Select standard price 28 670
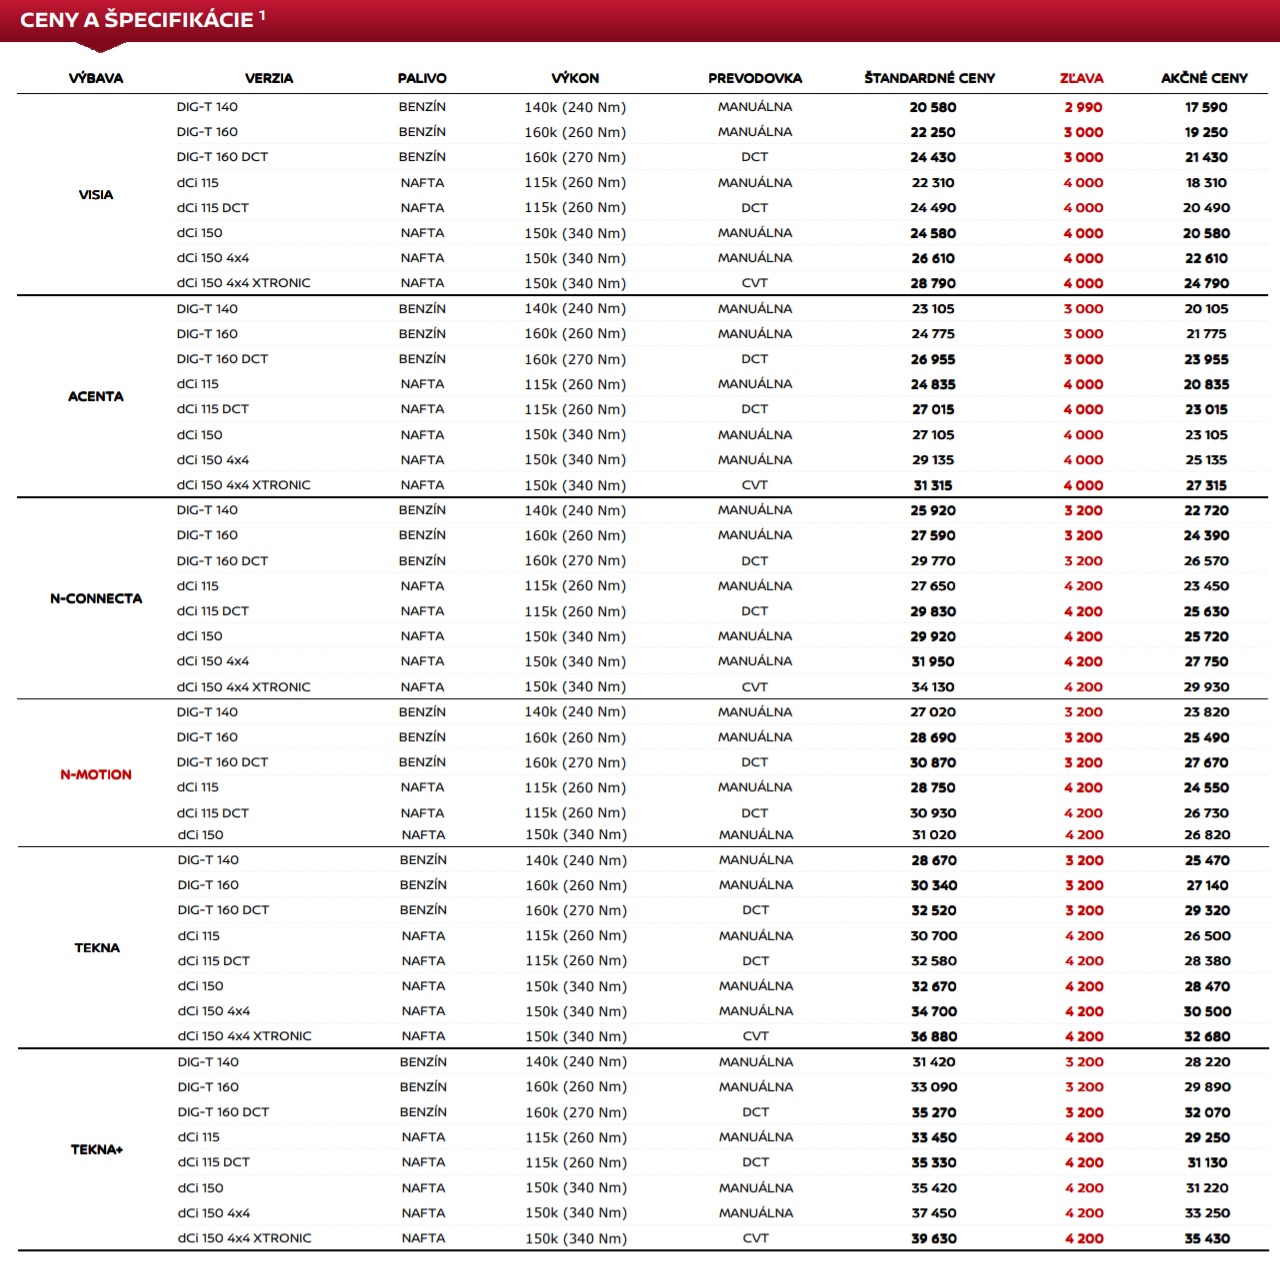The width and height of the screenshot is (1280, 1272). [x=934, y=861]
